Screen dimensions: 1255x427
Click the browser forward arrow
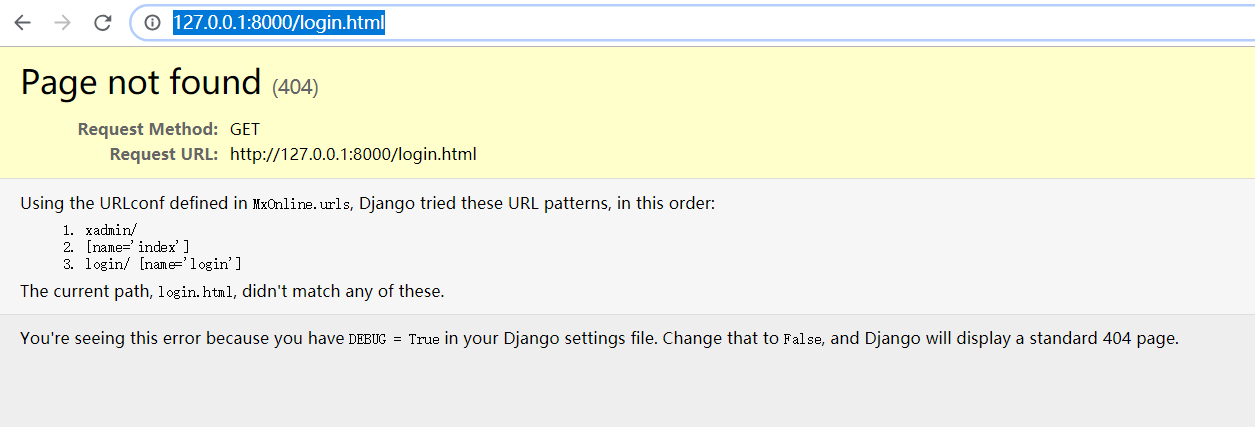tap(62, 23)
